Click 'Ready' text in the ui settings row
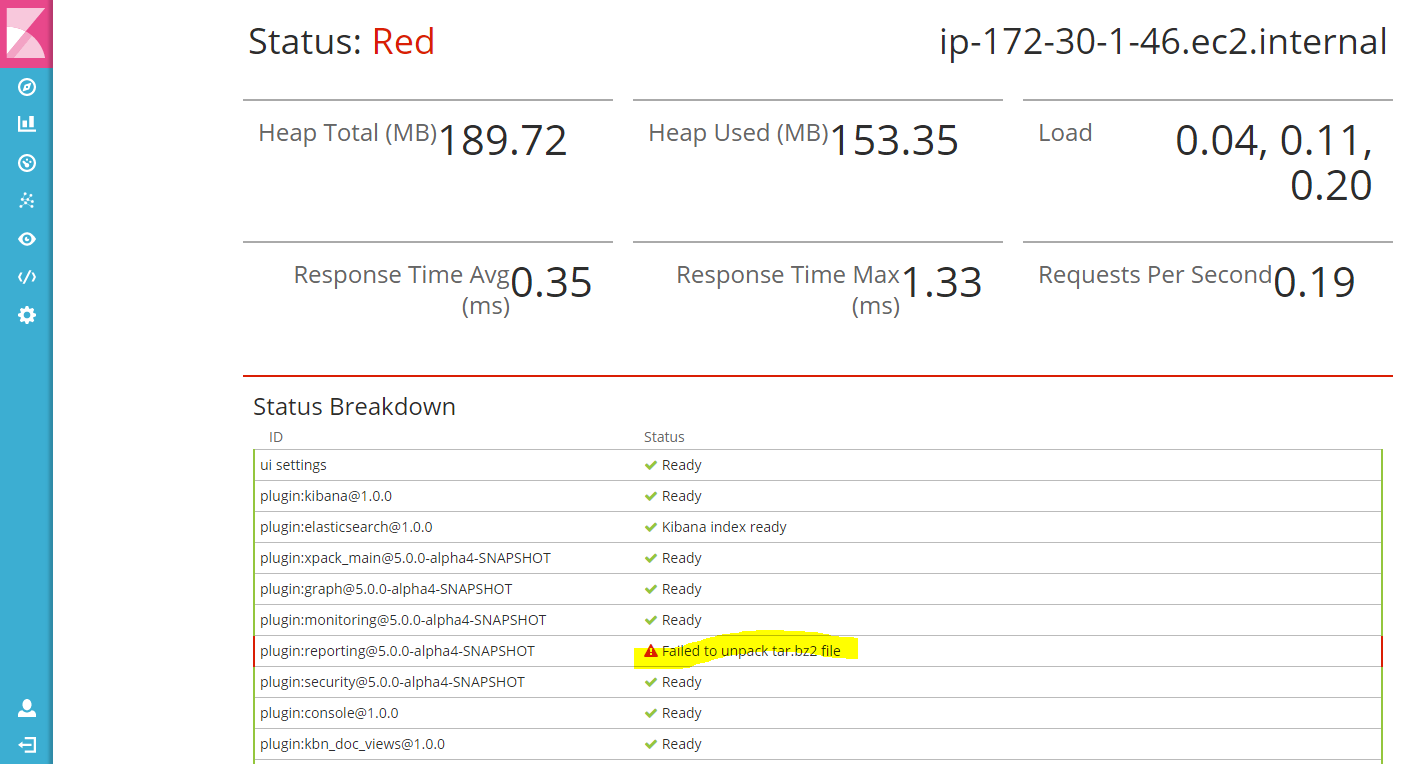The height and width of the screenshot is (764, 1401). (682, 465)
